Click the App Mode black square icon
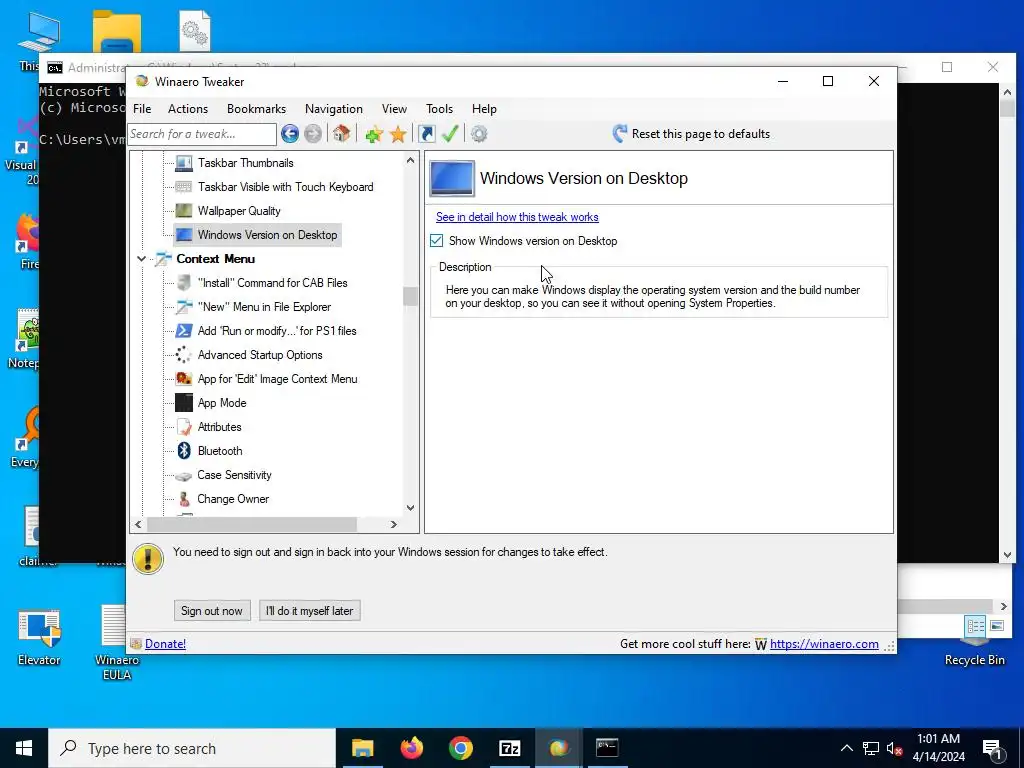This screenshot has width=1024, height=768. click(x=184, y=403)
